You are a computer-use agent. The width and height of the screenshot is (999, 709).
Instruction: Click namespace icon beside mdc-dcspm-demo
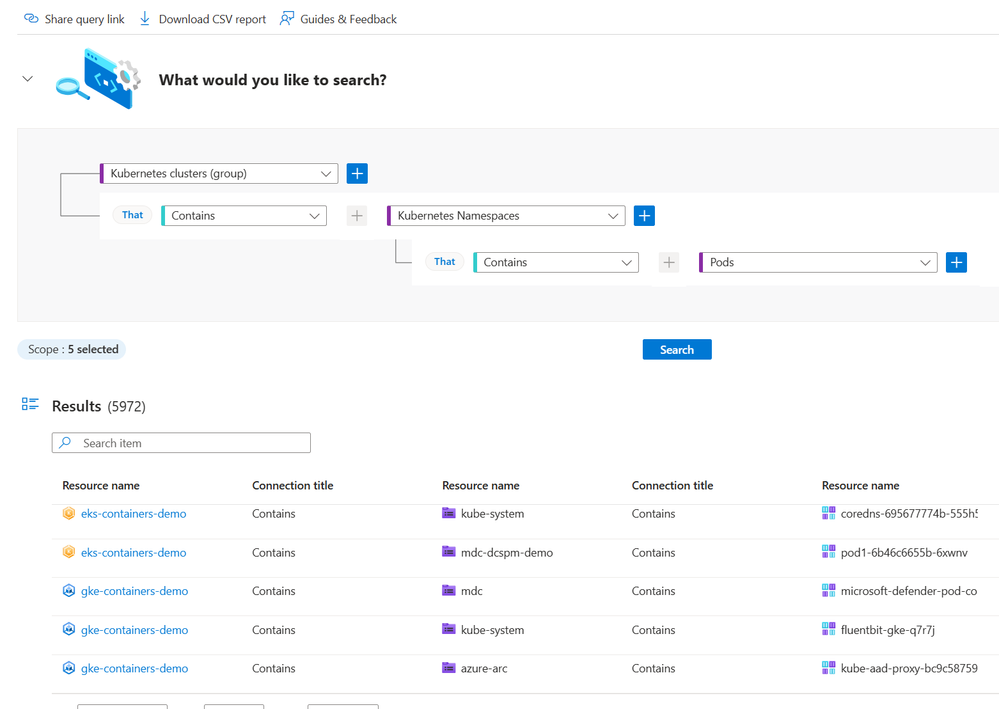pos(449,552)
